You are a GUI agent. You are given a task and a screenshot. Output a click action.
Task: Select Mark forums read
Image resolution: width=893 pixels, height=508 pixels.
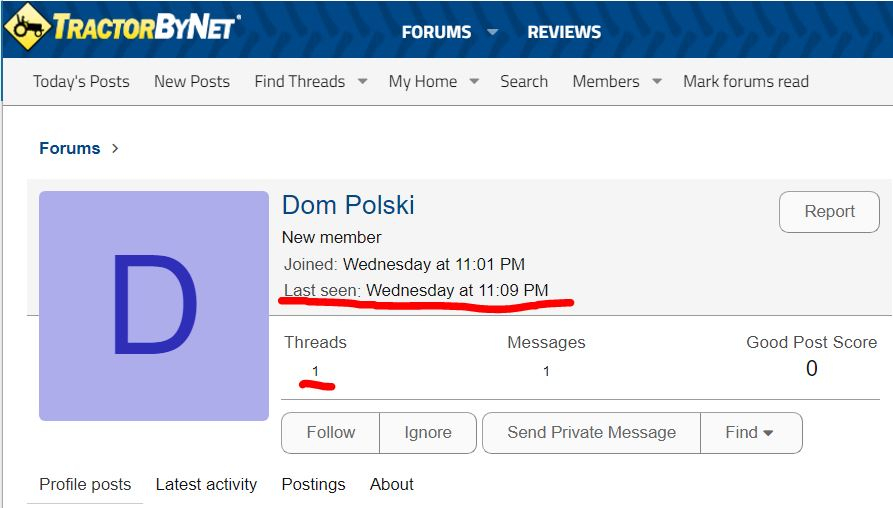click(x=746, y=81)
